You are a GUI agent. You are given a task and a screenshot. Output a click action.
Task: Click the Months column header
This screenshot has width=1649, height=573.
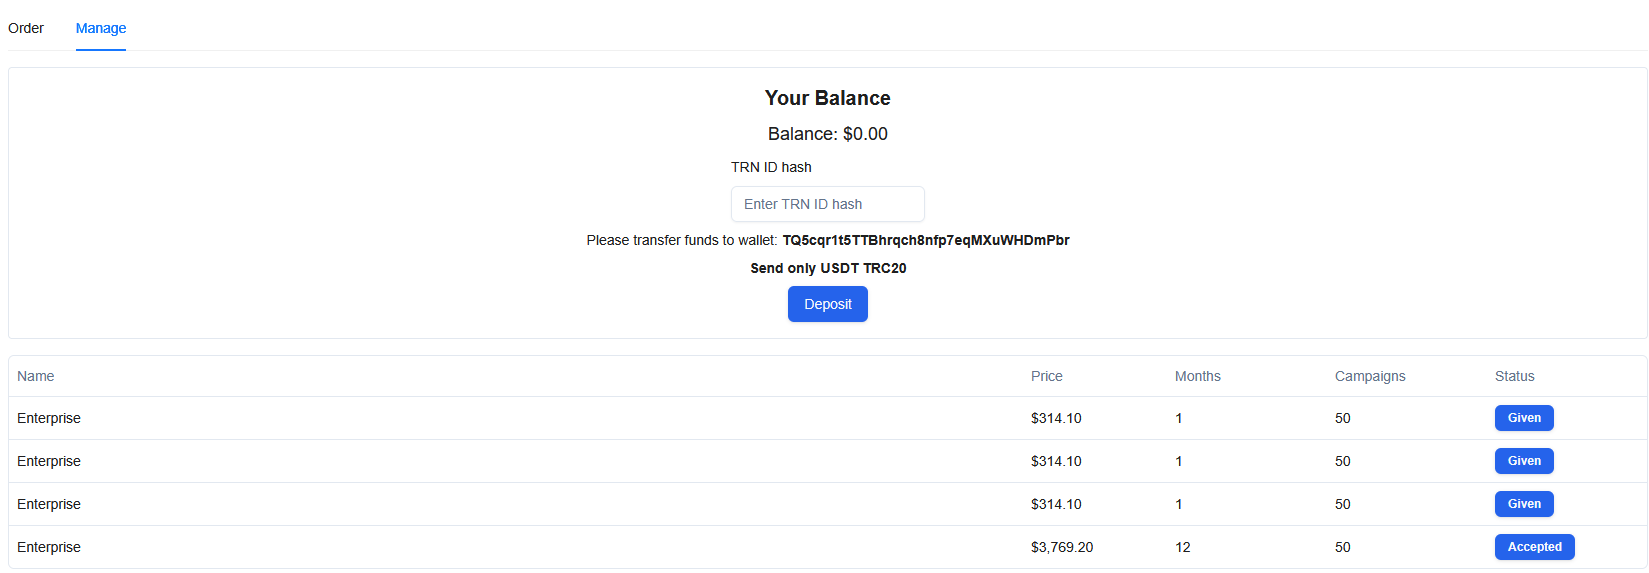click(x=1197, y=376)
